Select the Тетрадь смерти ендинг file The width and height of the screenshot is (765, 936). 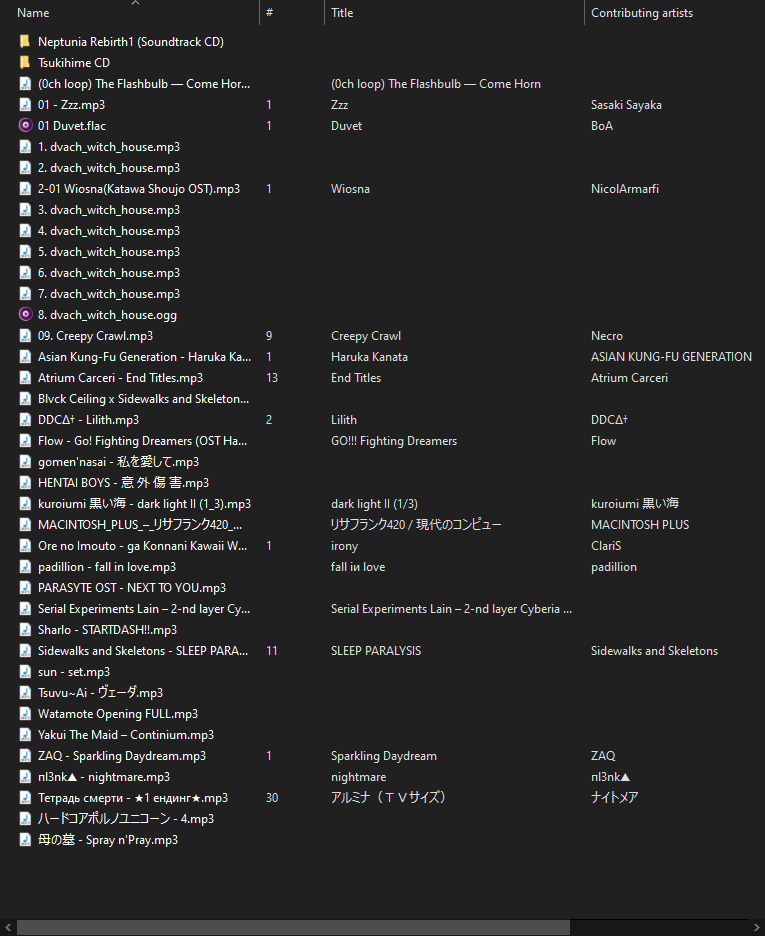point(132,798)
